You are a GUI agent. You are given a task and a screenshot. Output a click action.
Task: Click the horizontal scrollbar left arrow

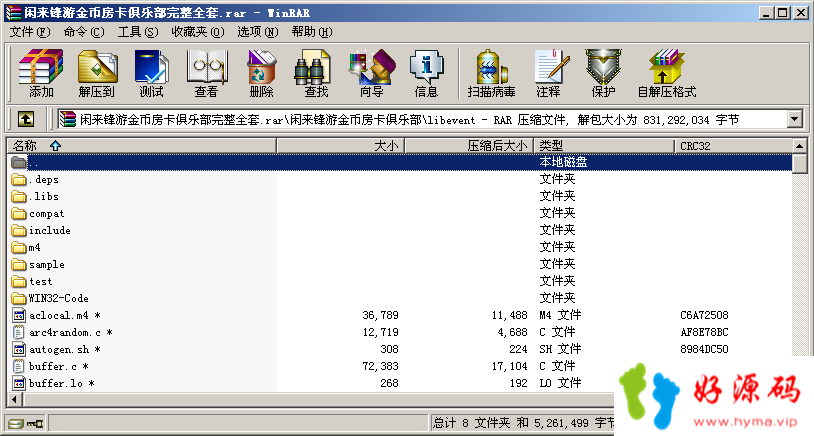(15, 400)
